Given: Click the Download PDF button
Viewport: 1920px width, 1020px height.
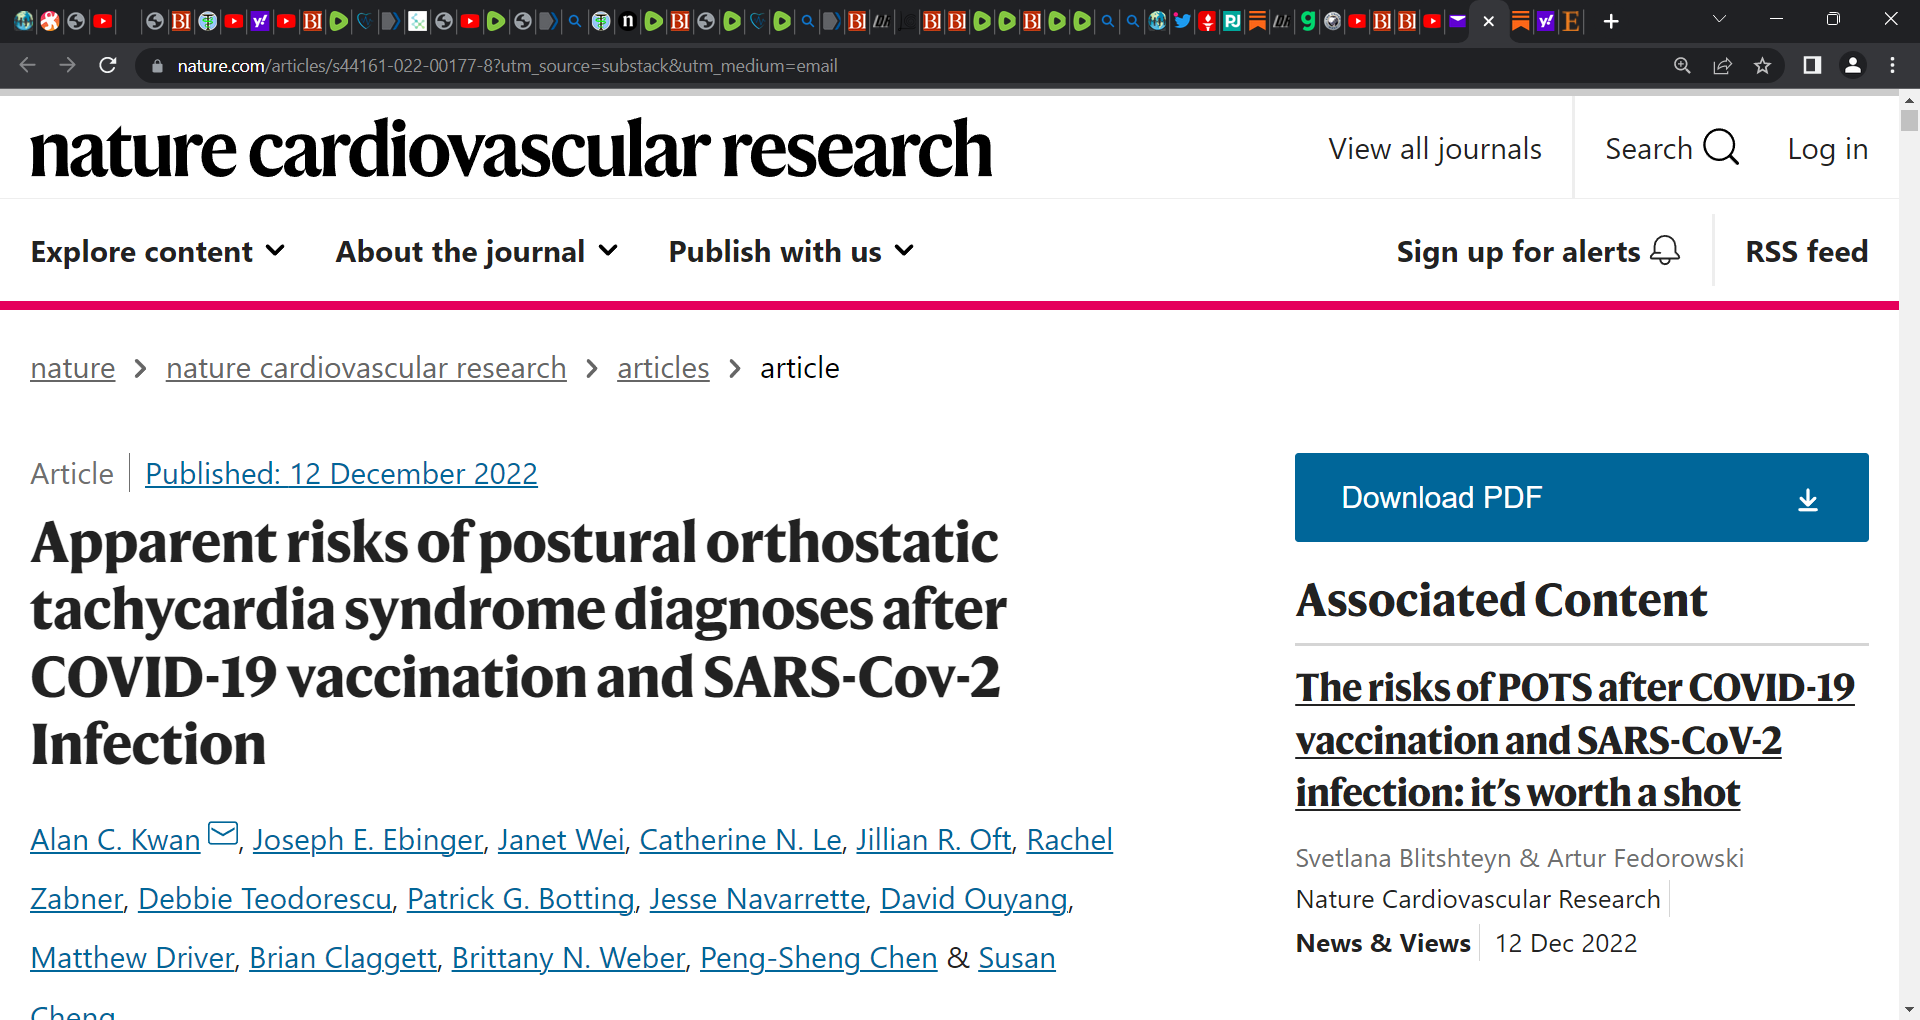Looking at the screenshot, I should point(1581,497).
